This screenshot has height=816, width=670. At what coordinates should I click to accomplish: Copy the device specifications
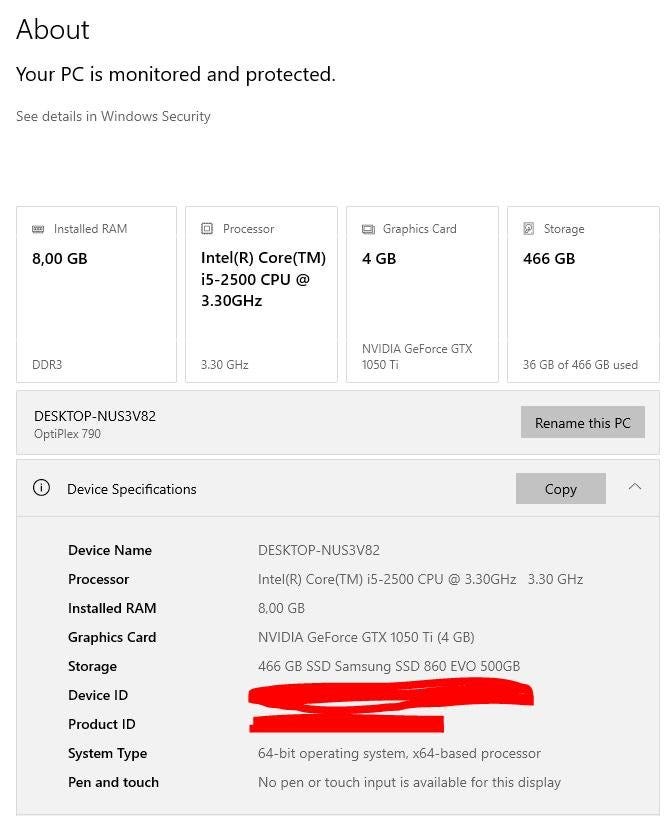click(x=560, y=489)
